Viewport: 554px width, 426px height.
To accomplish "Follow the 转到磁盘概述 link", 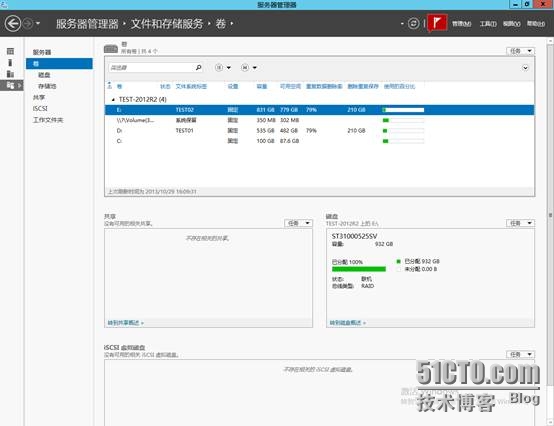I will (347, 323).
